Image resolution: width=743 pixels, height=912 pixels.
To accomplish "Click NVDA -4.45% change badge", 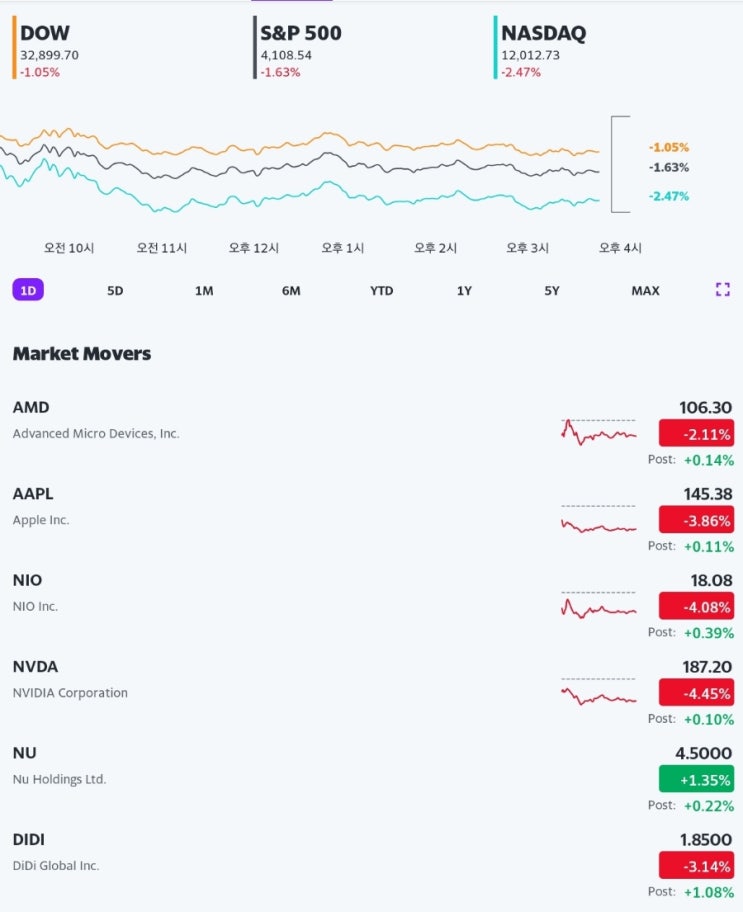I will click(x=696, y=693).
